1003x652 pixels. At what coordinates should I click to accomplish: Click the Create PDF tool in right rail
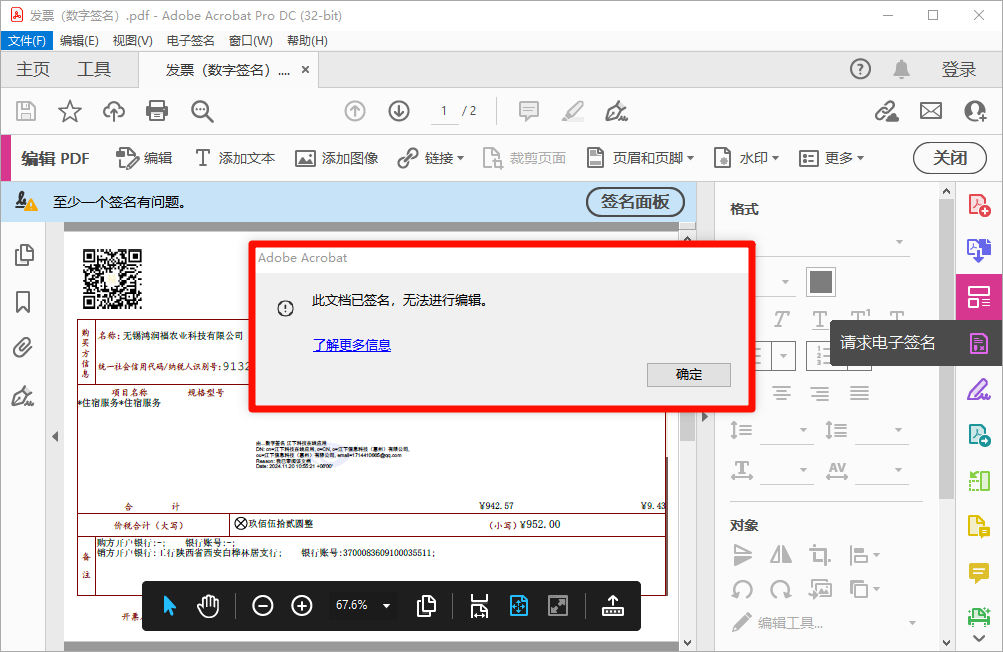click(x=979, y=205)
